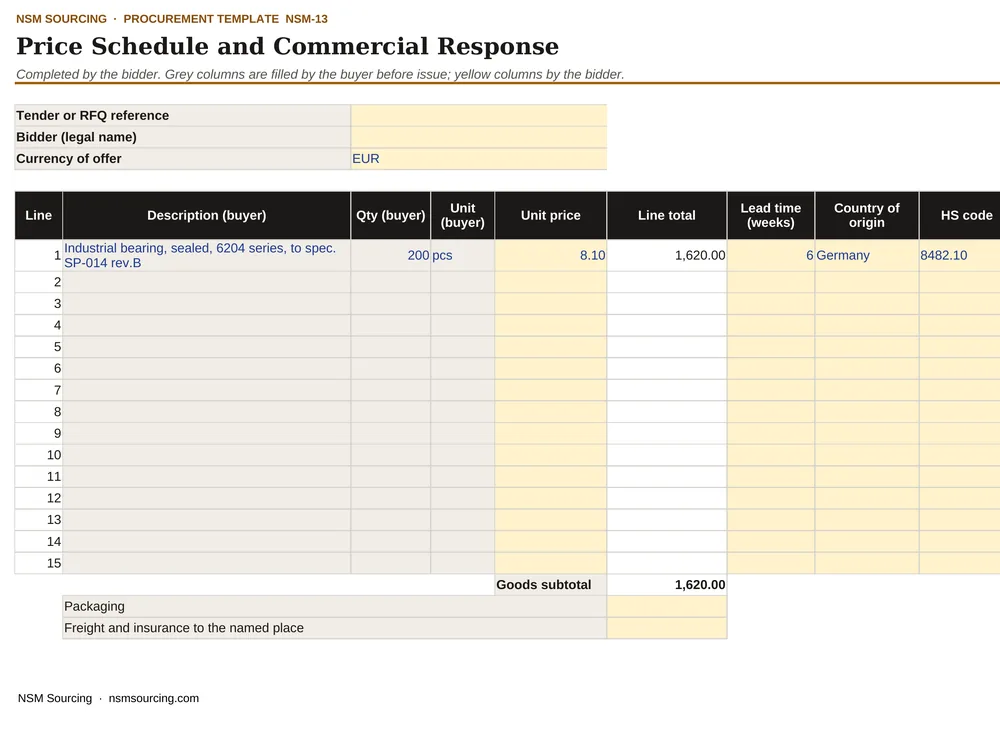Select the Industrial bearing description cell
The width and height of the screenshot is (1000, 750).
[207, 255]
